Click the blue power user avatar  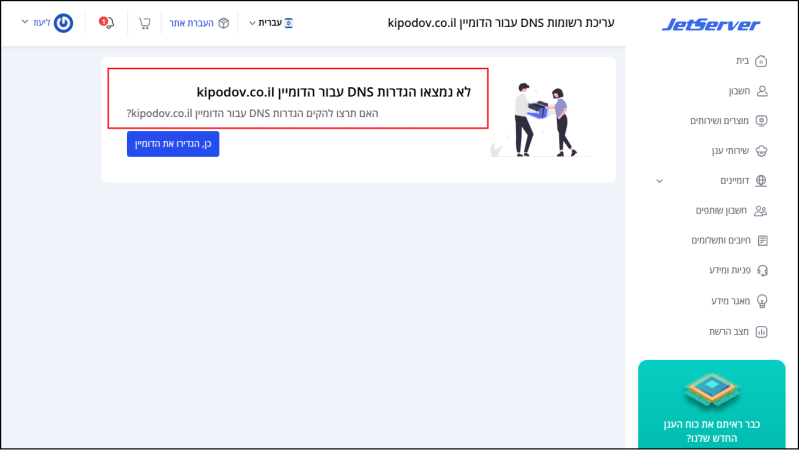click(x=64, y=23)
